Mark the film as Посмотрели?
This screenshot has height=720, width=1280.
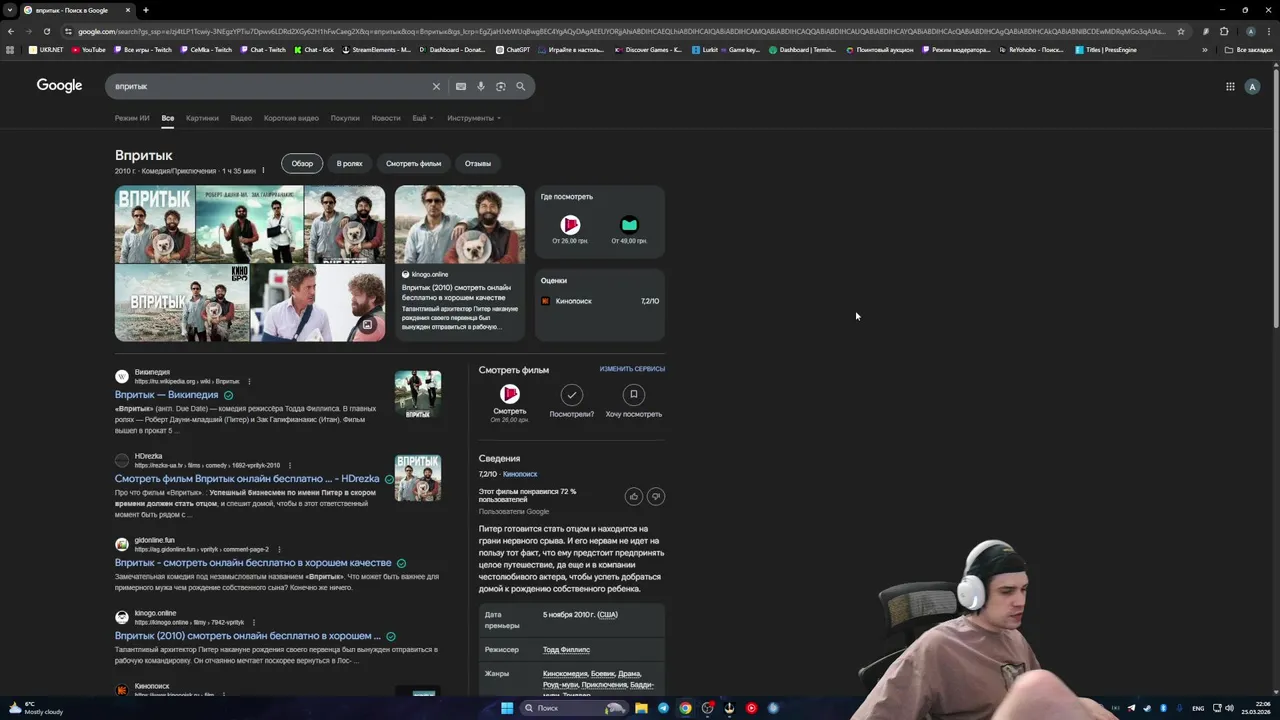click(x=571, y=394)
